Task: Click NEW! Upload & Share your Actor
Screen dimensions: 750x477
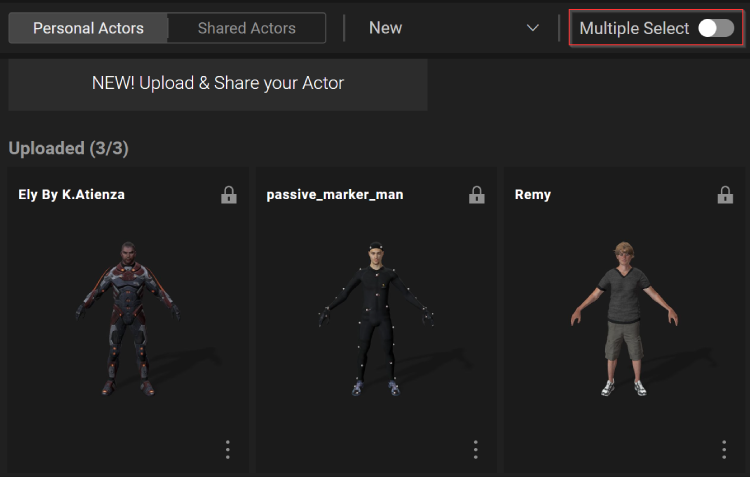Action: [x=218, y=84]
